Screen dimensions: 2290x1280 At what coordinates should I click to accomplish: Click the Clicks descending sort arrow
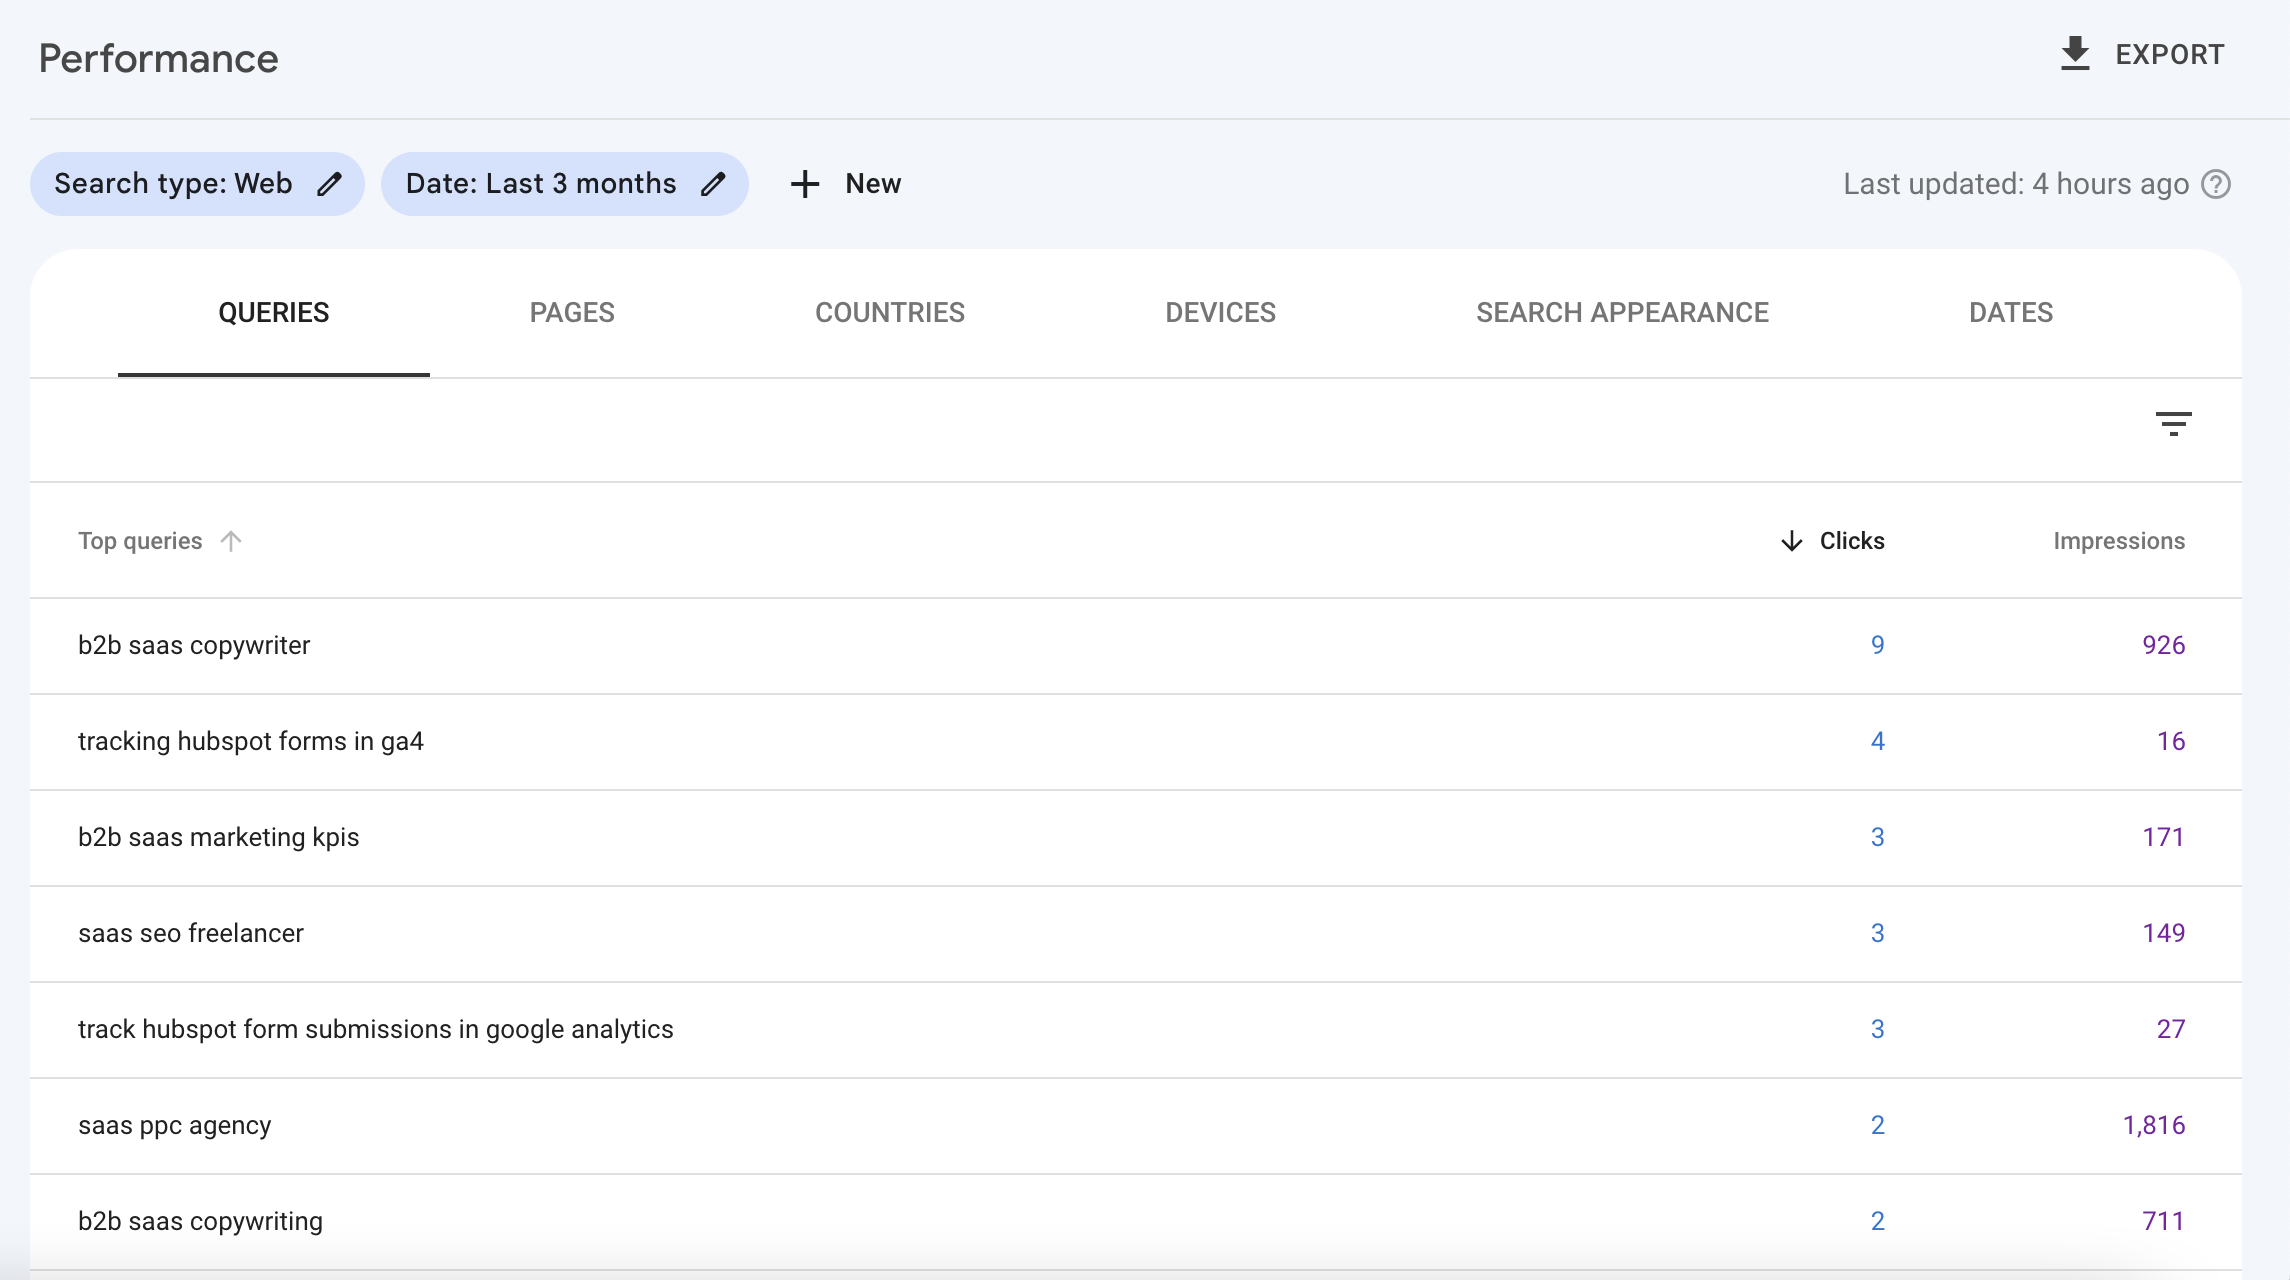tap(1791, 541)
